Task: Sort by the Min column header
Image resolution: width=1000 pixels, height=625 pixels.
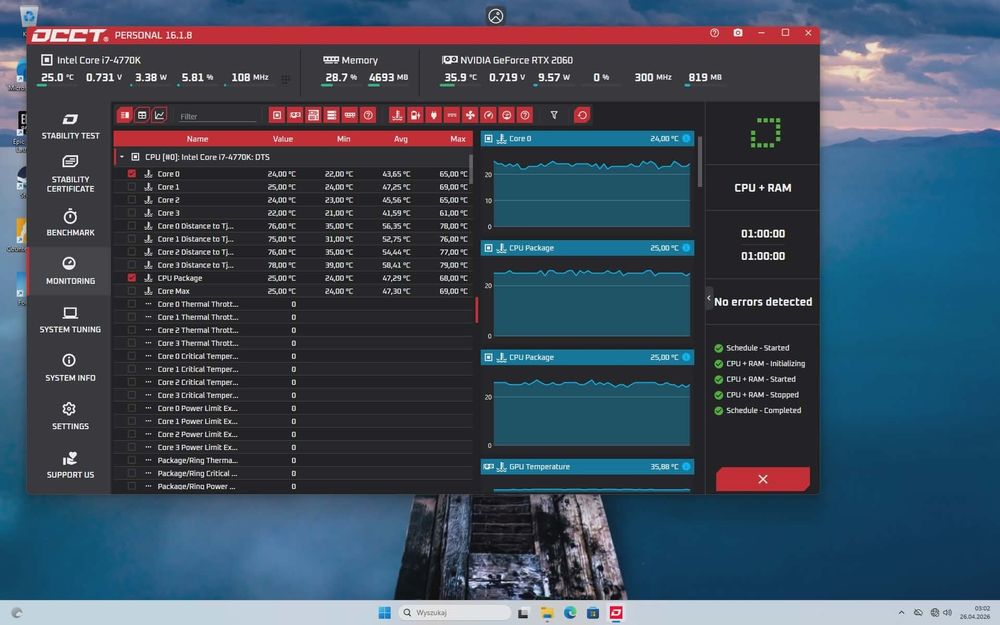Action: [x=344, y=139]
